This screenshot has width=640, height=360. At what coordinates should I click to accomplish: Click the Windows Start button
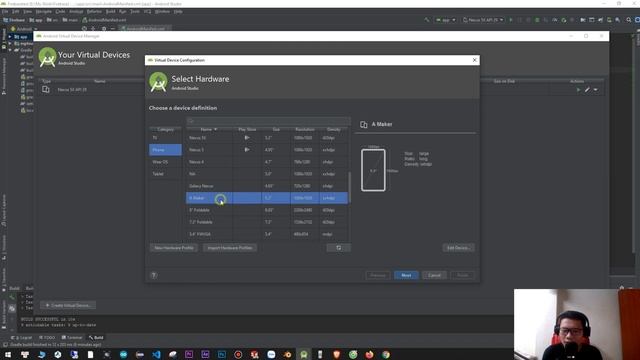[8, 354]
